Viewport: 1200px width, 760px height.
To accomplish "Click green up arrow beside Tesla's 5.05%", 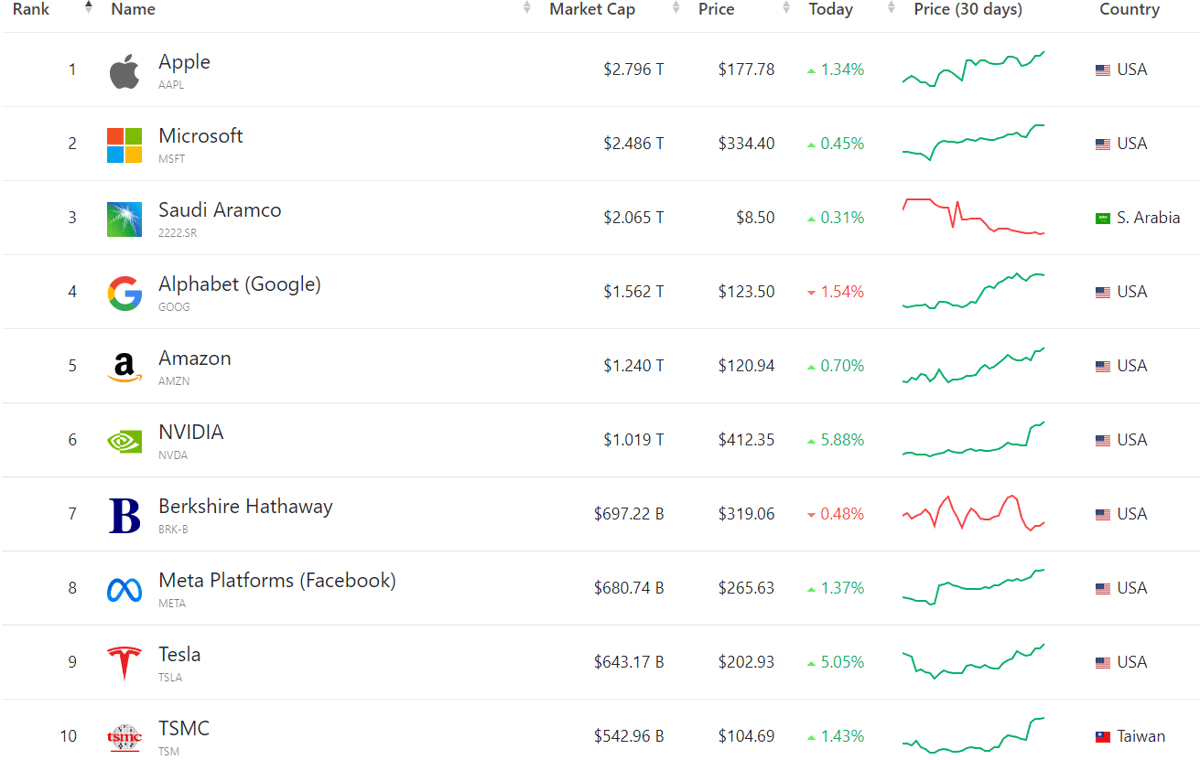I will point(811,663).
